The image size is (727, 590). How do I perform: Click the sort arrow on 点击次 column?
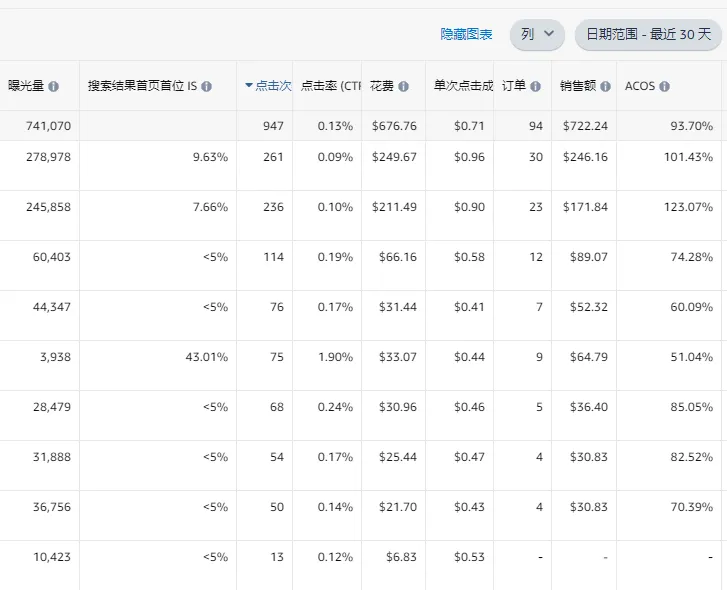pyautogui.click(x=249, y=85)
